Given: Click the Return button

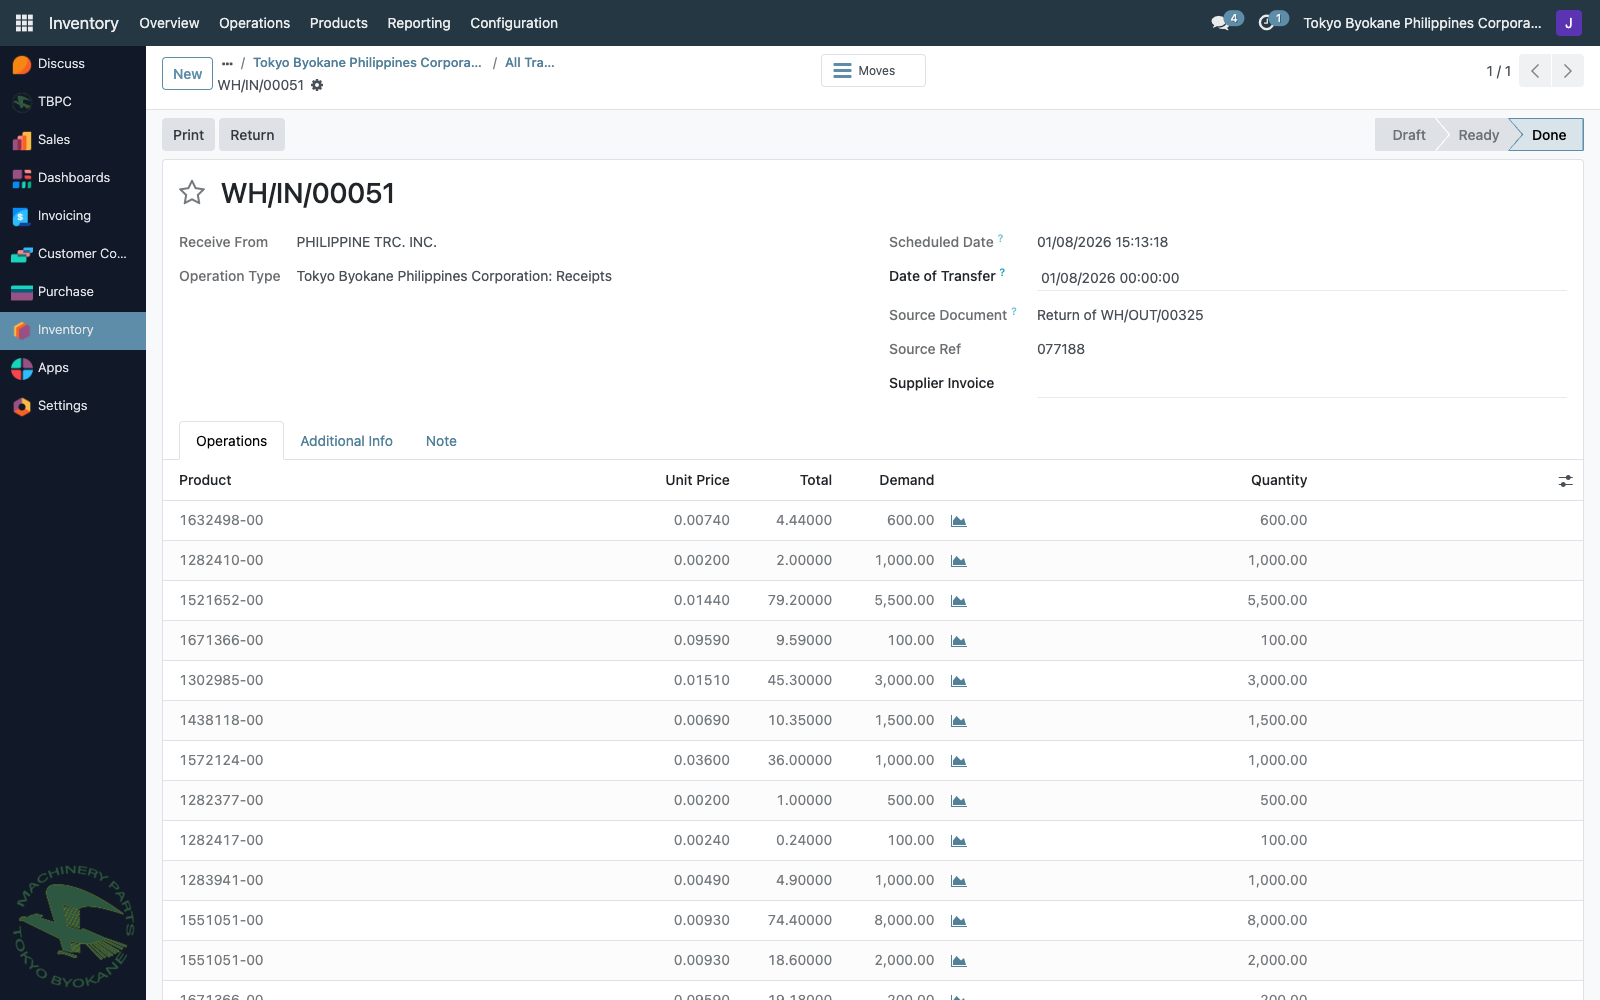Looking at the screenshot, I should pyautogui.click(x=252, y=135).
